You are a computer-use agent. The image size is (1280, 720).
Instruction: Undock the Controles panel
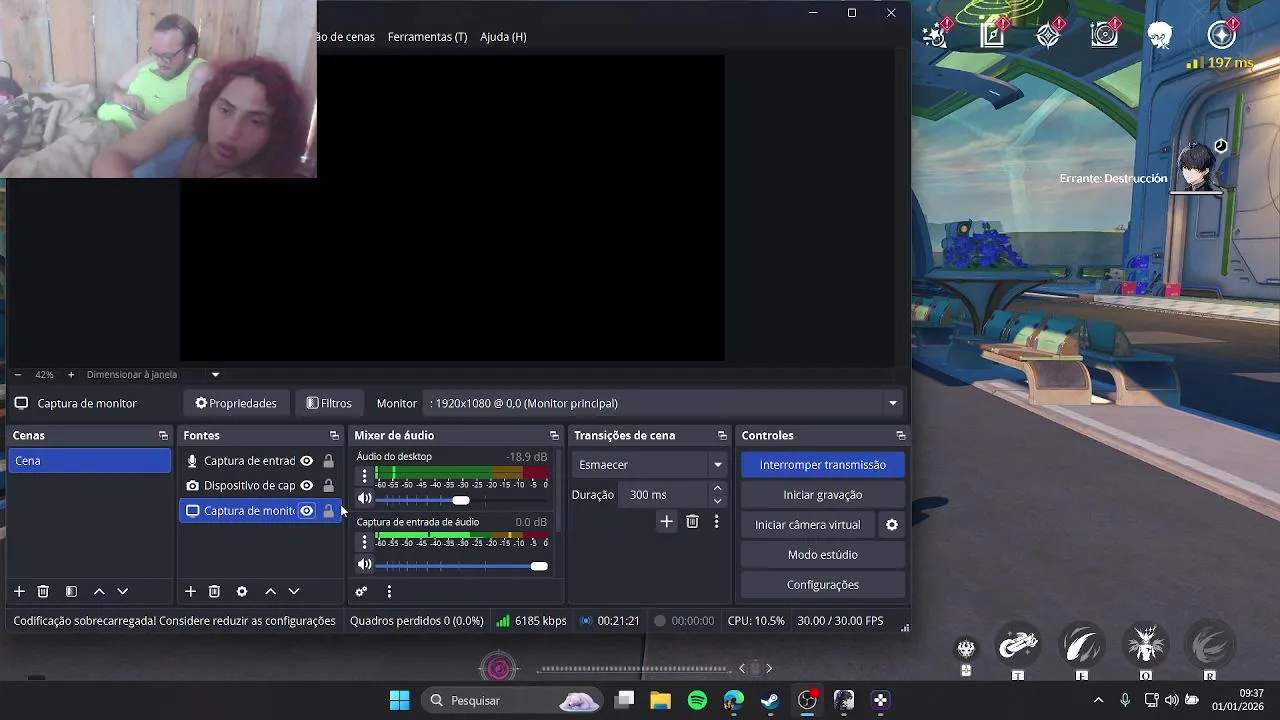900,436
